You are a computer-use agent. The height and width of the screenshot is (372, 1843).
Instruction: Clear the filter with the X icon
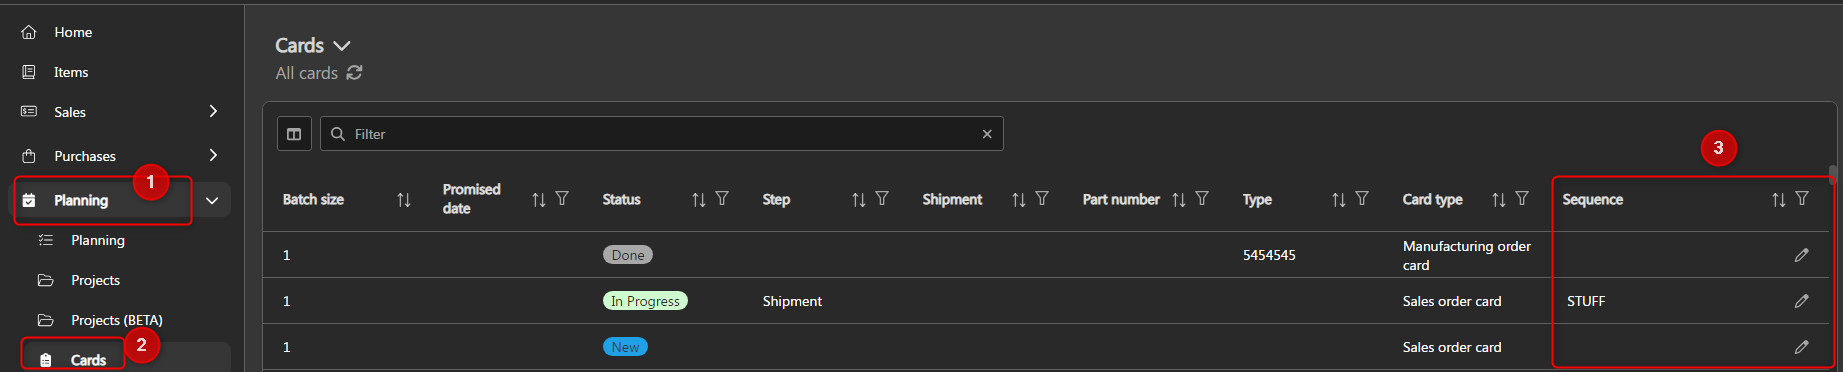(987, 134)
